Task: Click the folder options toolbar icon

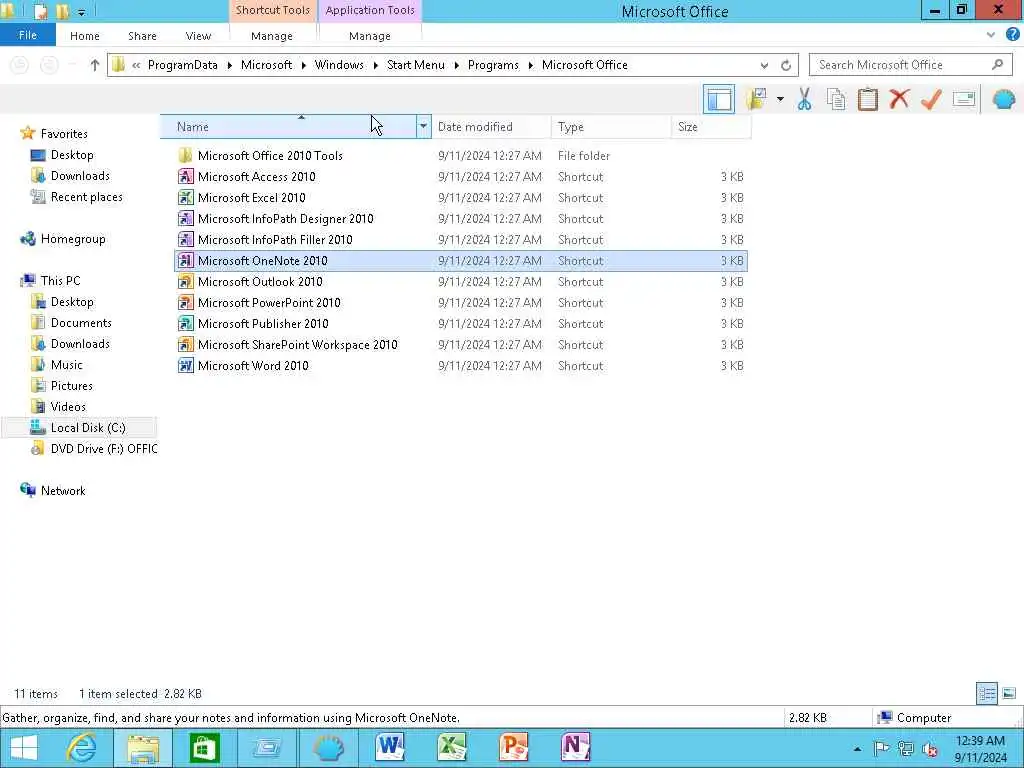Action: pyautogui.click(x=757, y=99)
